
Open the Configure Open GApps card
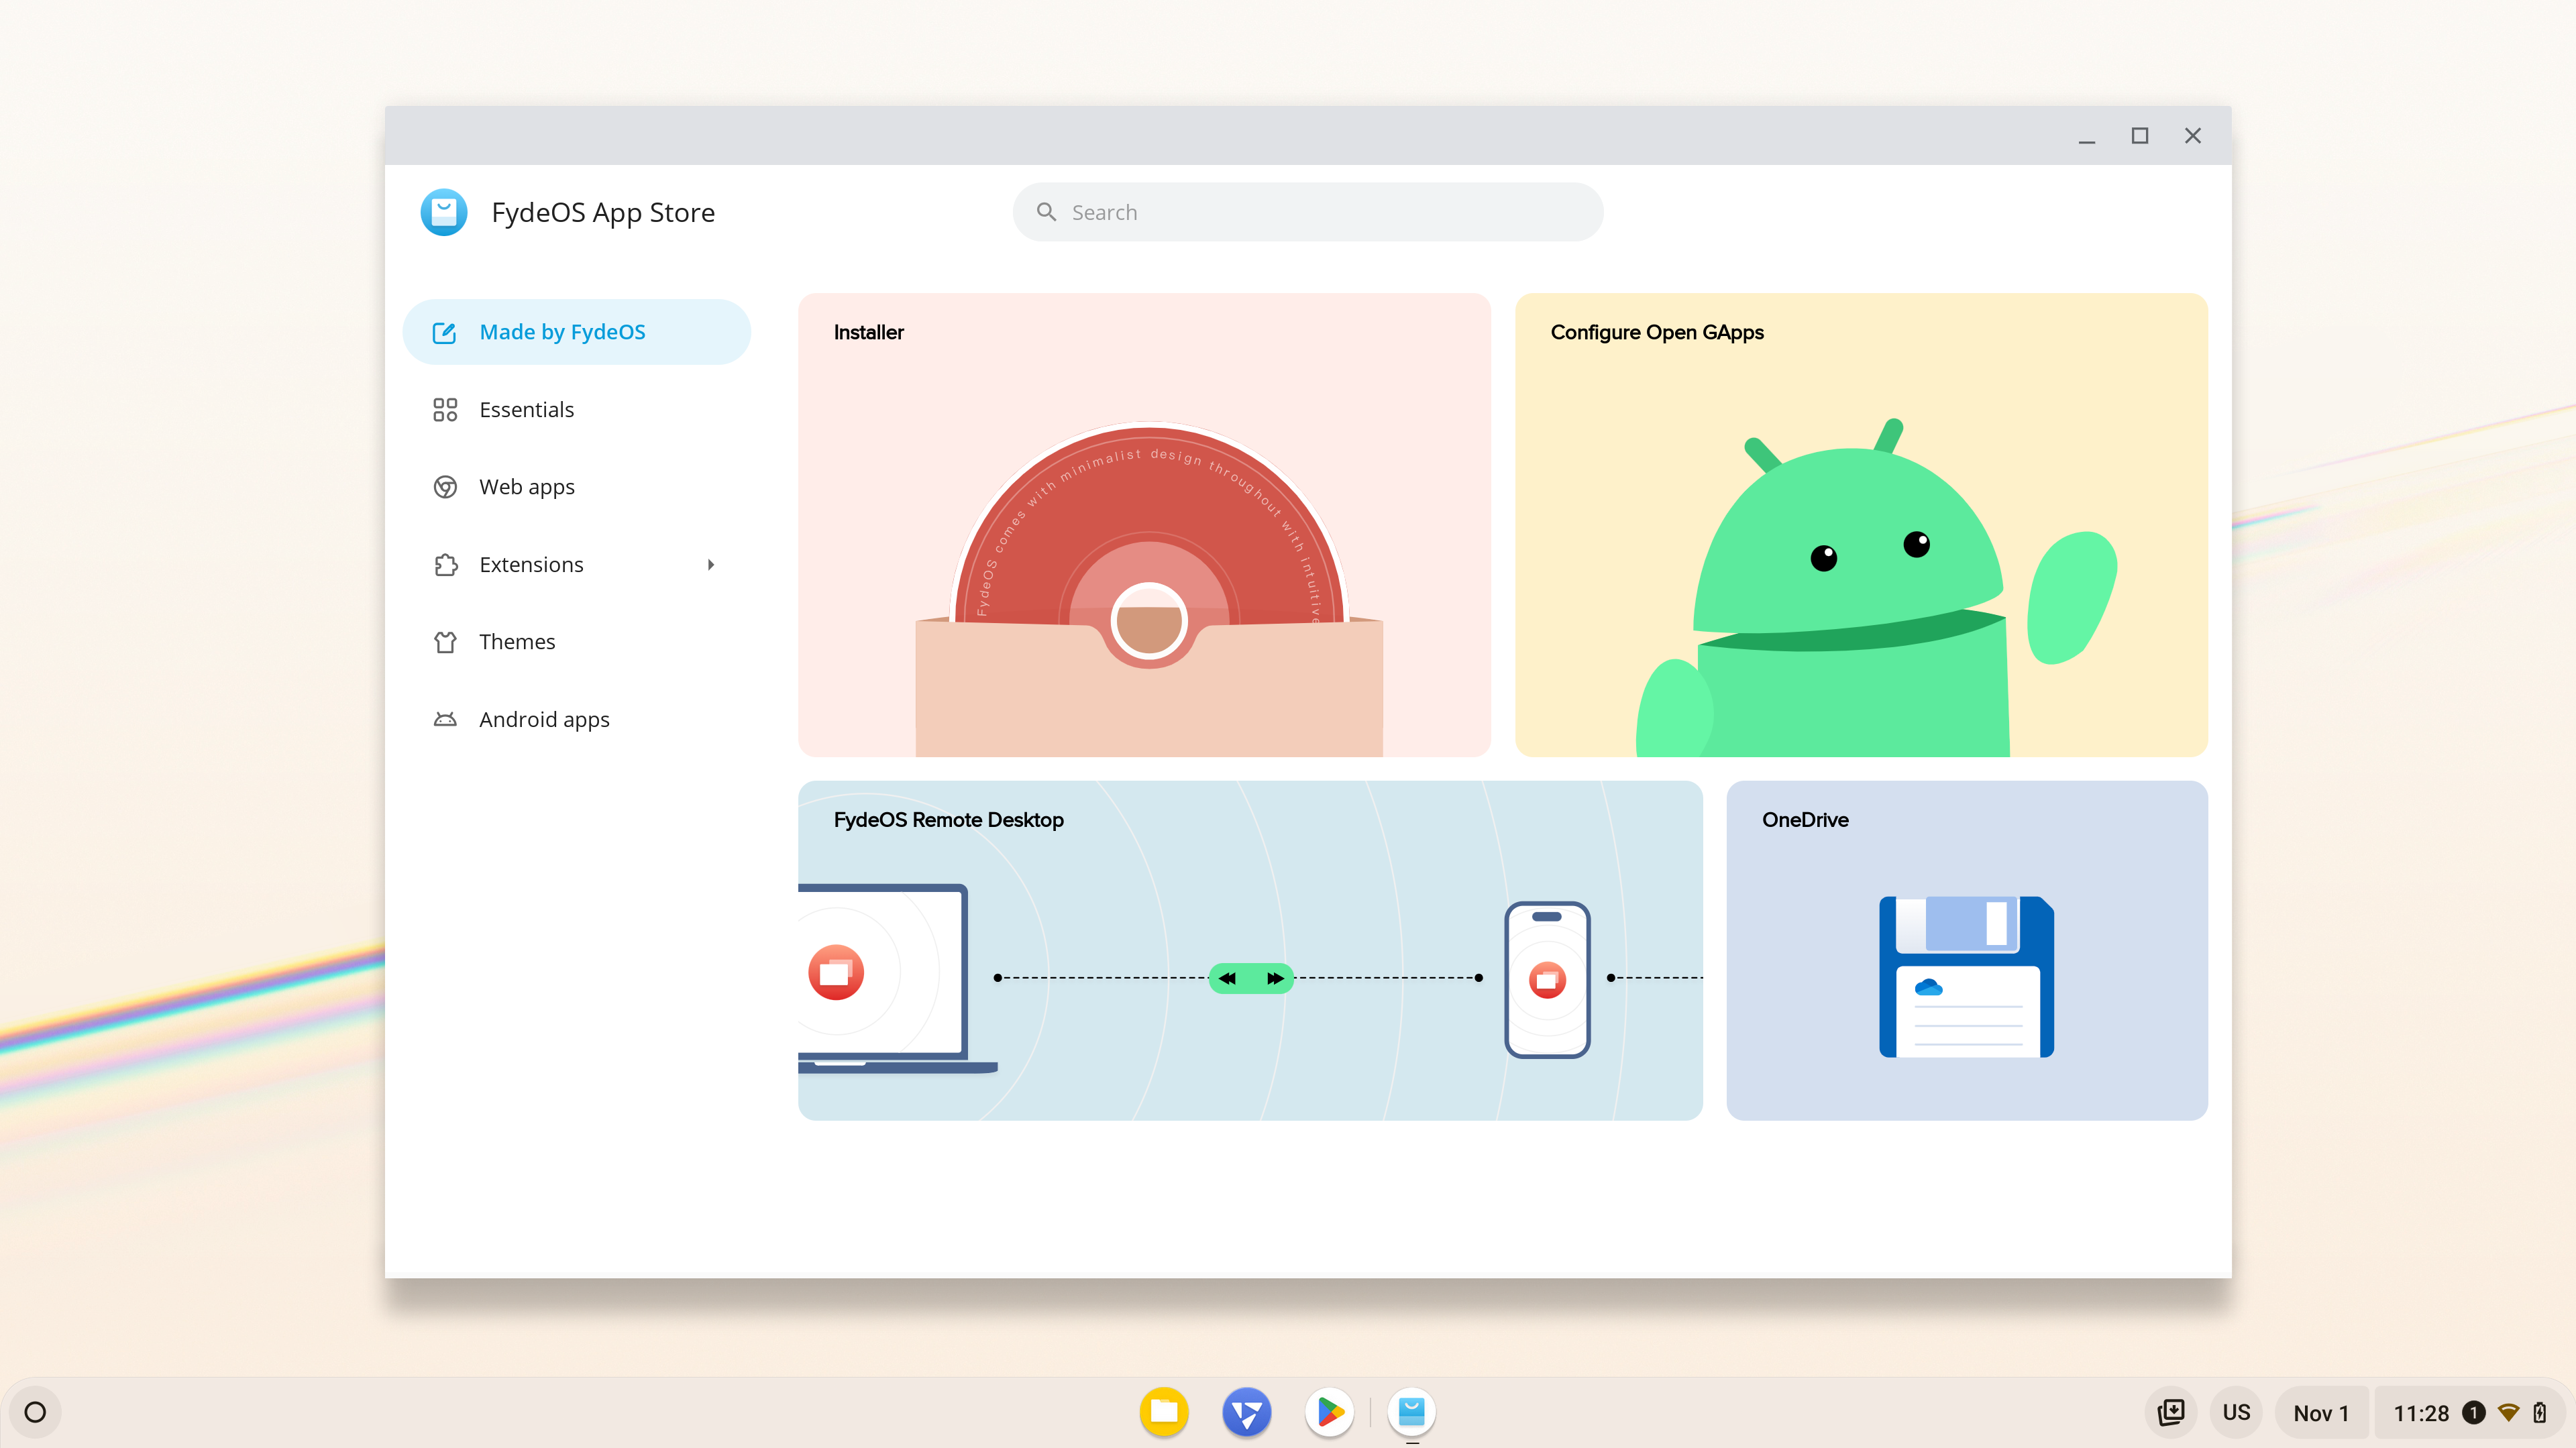tap(1861, 525)
